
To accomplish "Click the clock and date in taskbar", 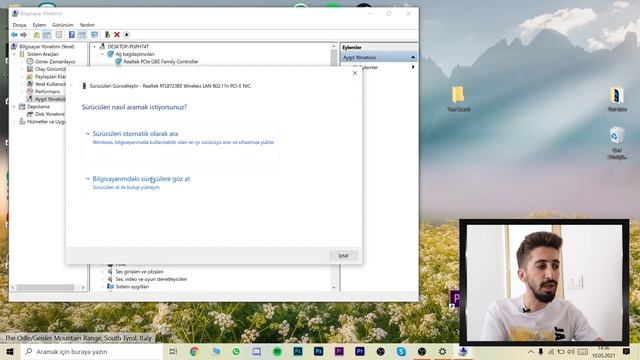I will click(x=603, y=352).
